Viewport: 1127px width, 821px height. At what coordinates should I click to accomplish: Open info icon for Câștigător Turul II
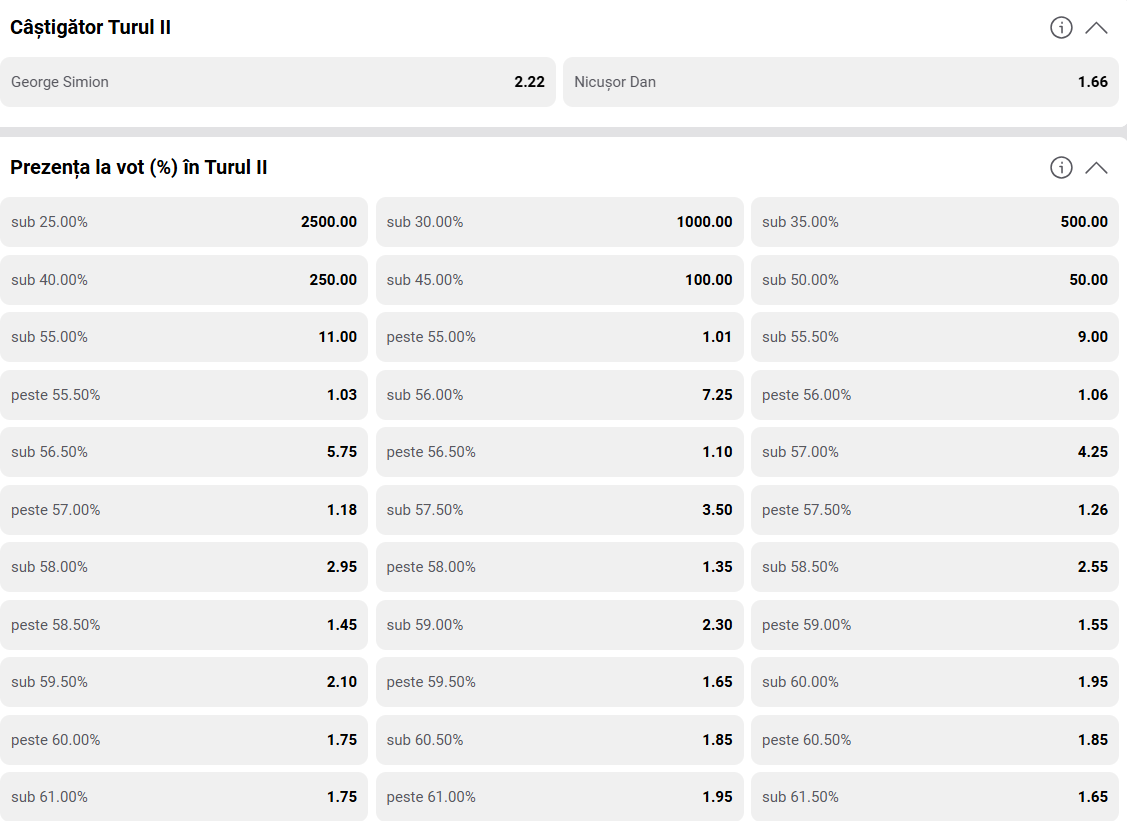click(1061, 27)
